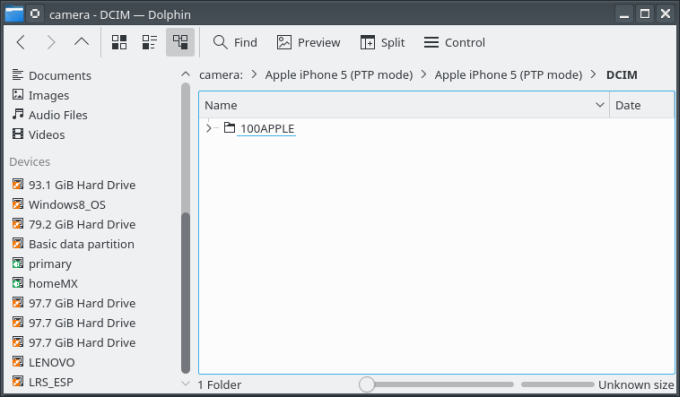Click the 100APPLE folder icon
The height and width of the screenshot is (397, 680).
(229, 128)
